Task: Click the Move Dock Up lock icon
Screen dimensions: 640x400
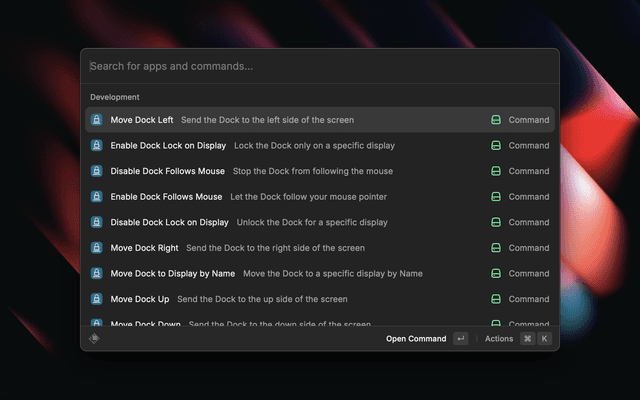Action: 96,299
